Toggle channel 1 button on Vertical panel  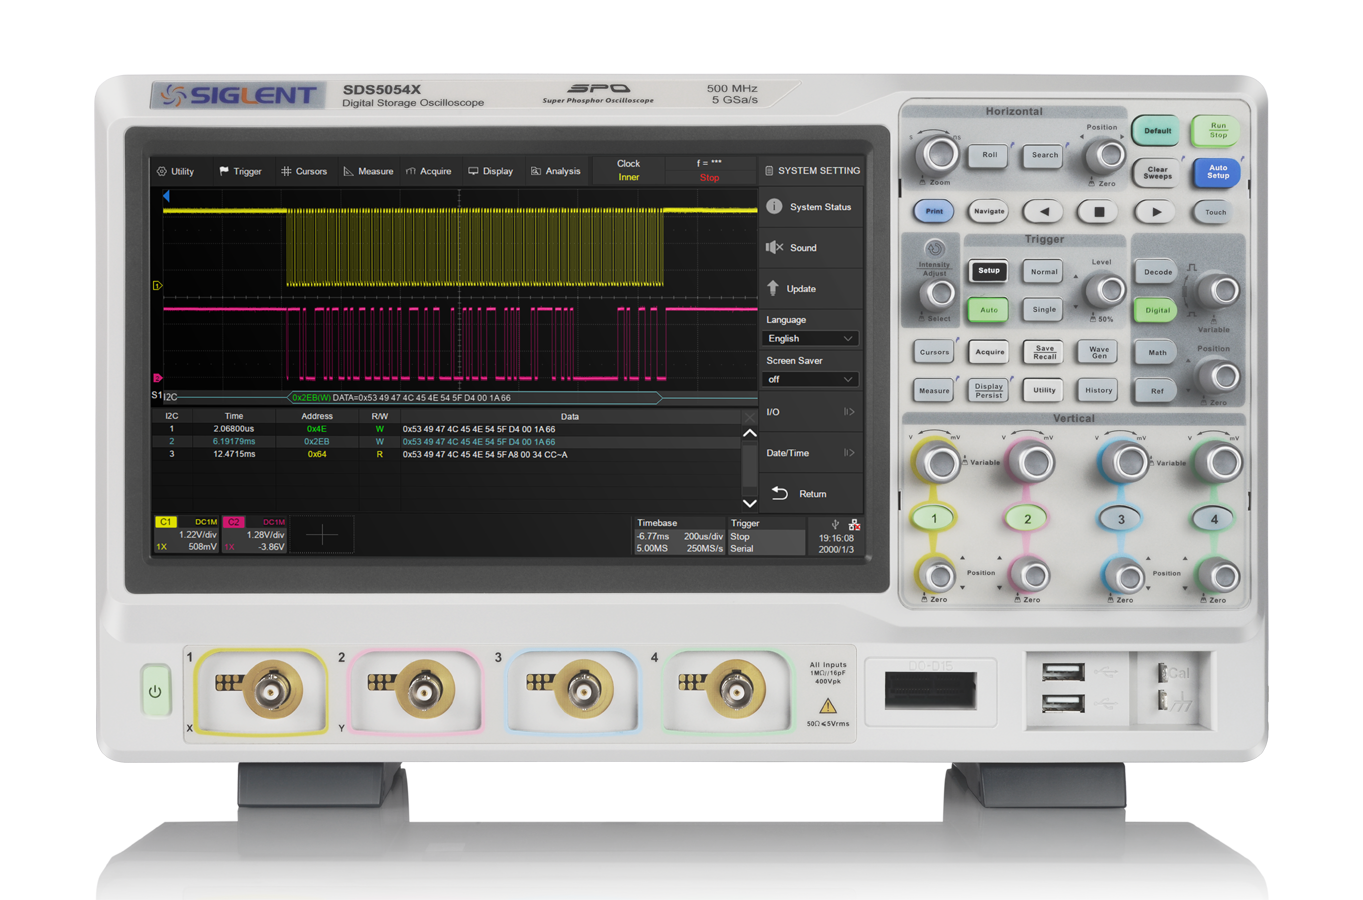934,518
